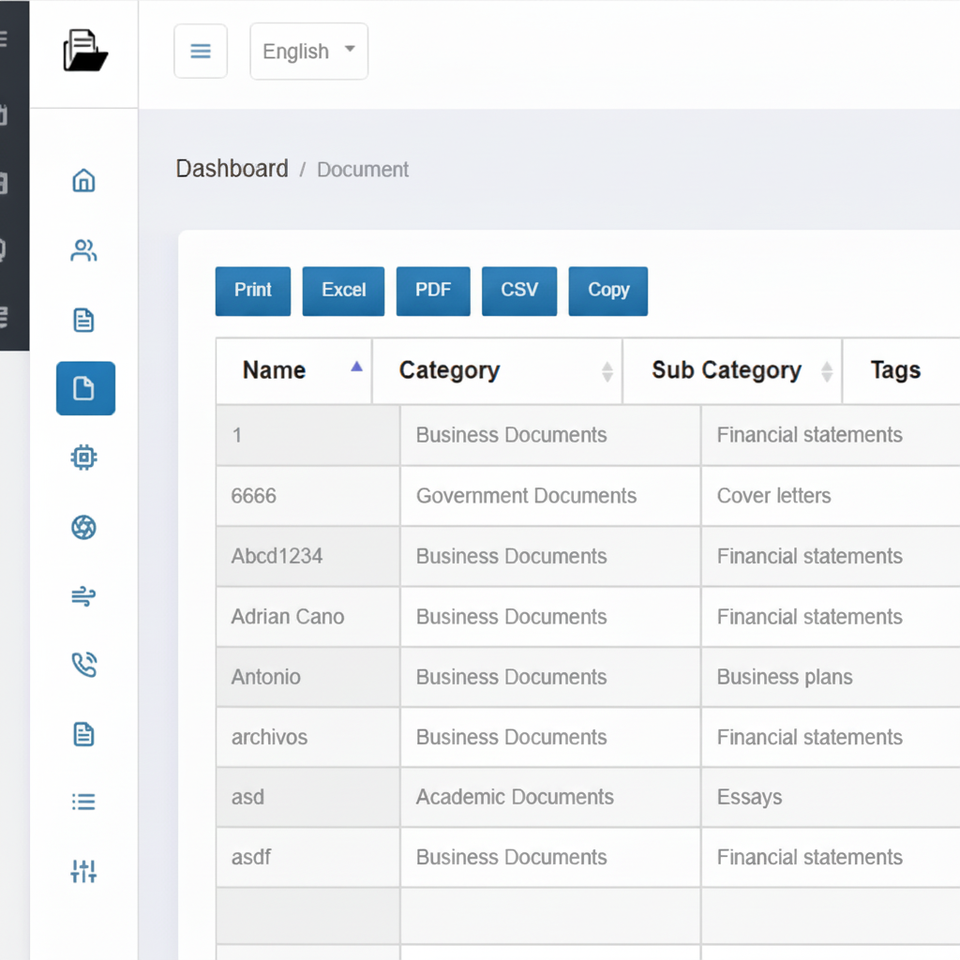The image size is (960, 960).
Task: Click the list icon in the sidebar
Action: pos(84,802)
